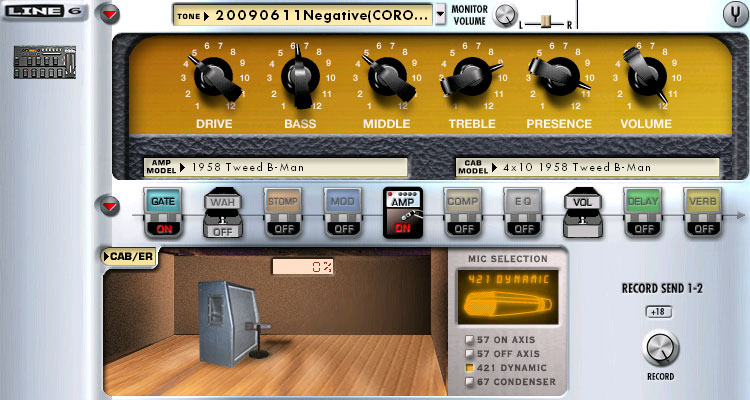Click the floor pedalboard thumbnail icon
The height and width of the screenshot is (400, 750).
tap(44, 62)
